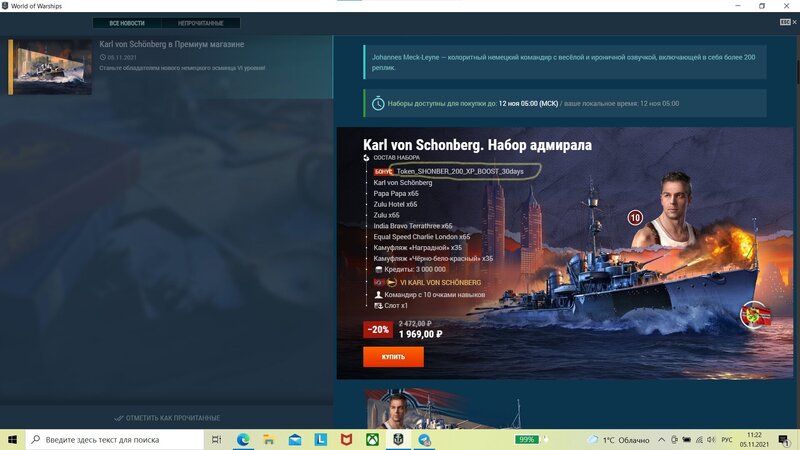Click Камуфляж «Чёрно-бело-красный» x35 item
The height and width of the screenshot is (450, 800).
point(433,258)
